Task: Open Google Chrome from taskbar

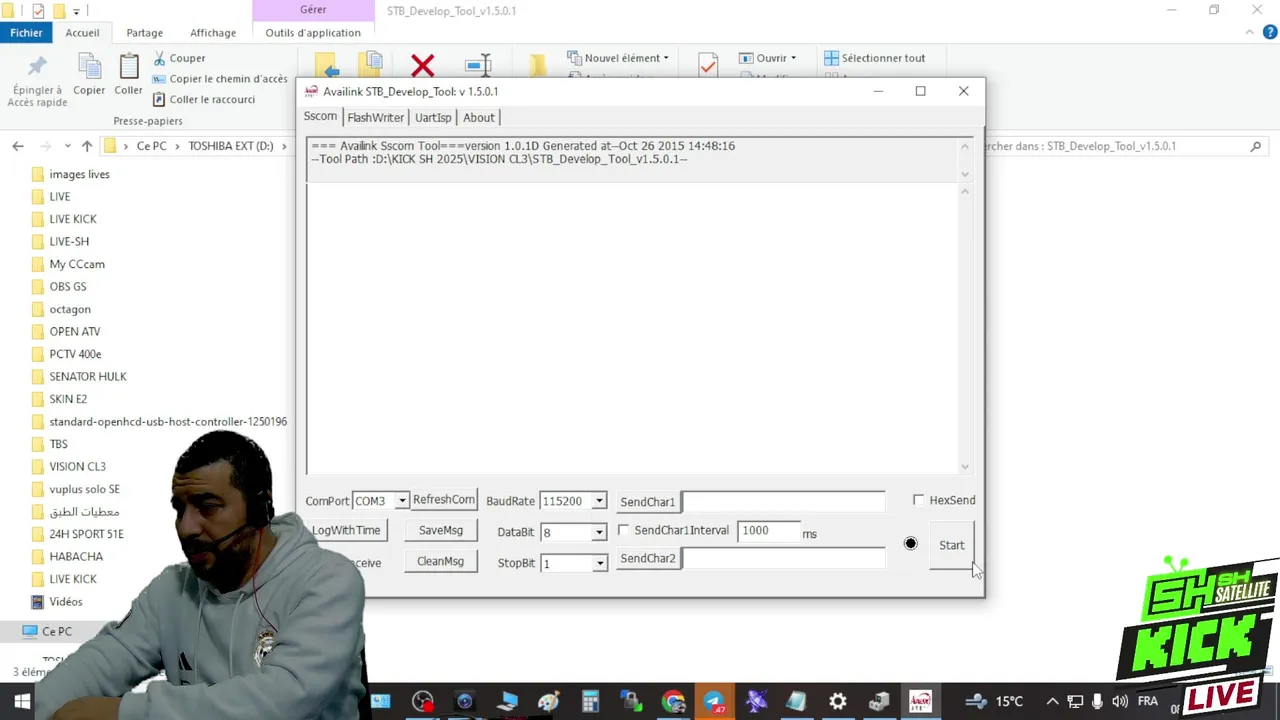Action: point(673,702)
